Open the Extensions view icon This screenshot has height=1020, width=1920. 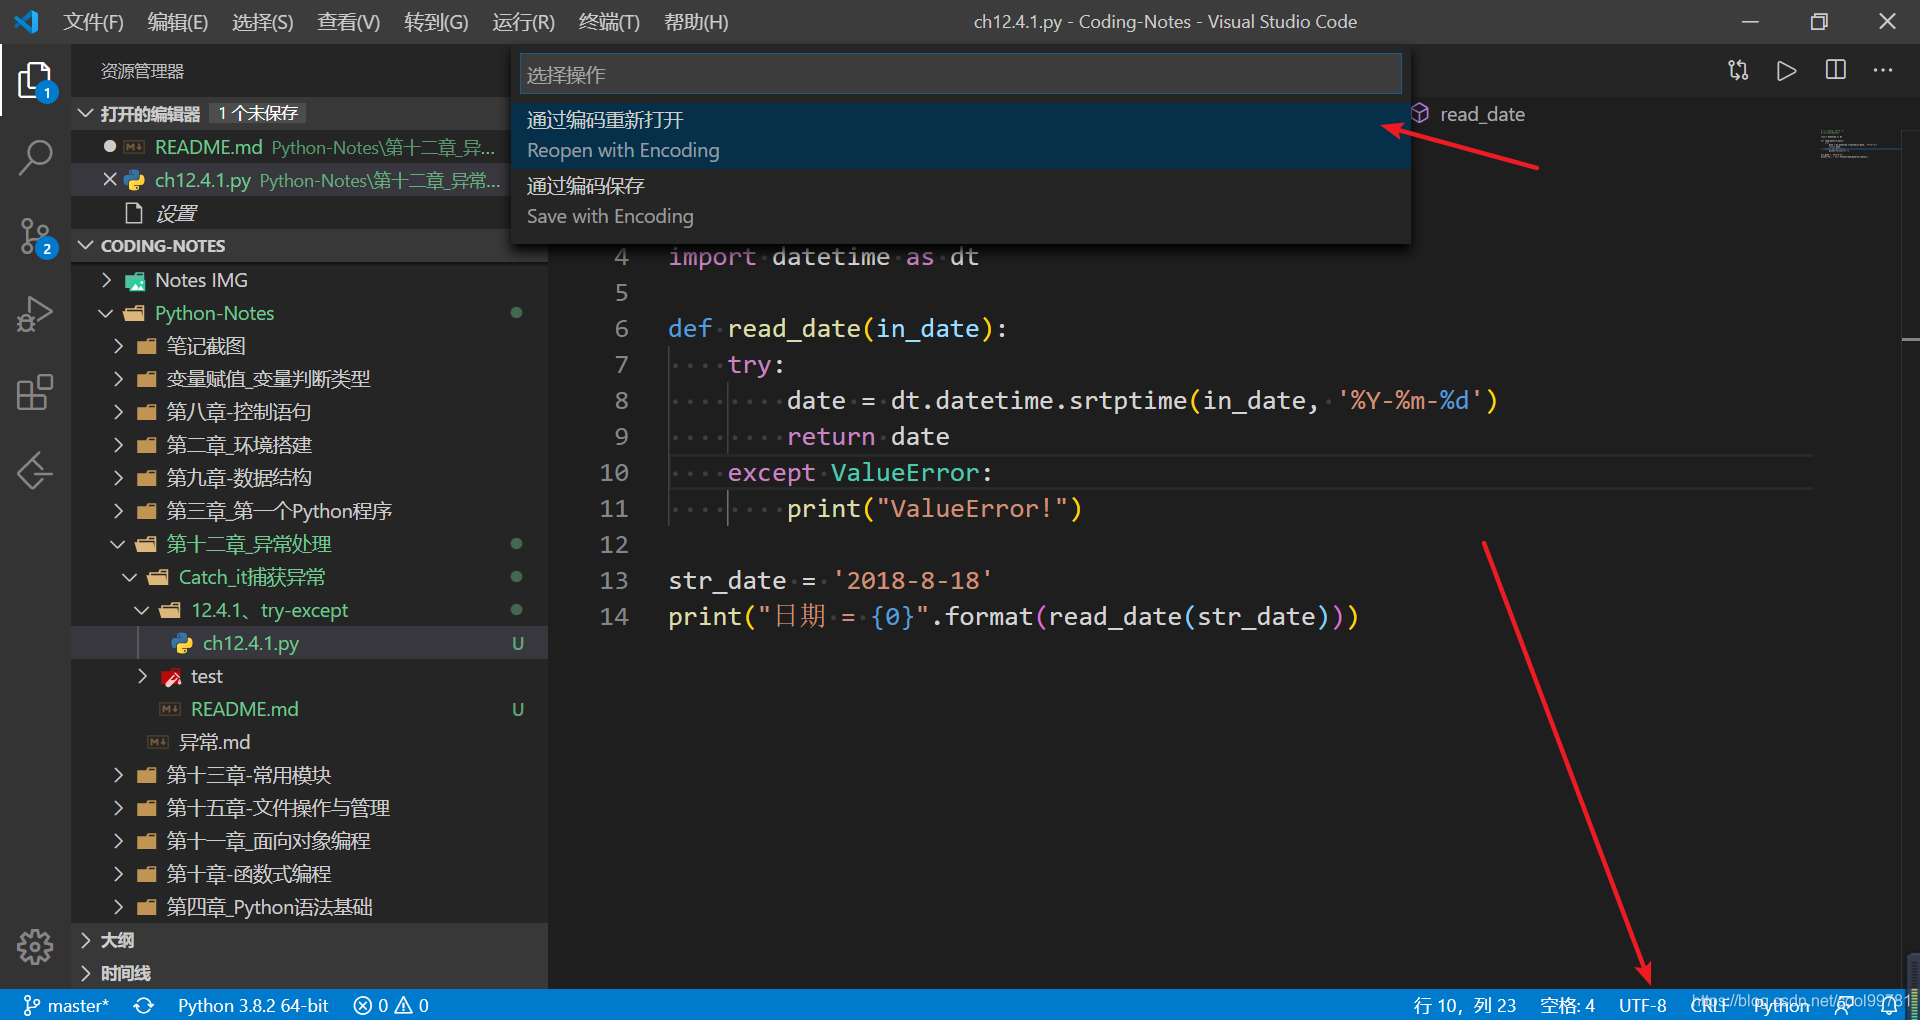point(35,392)
